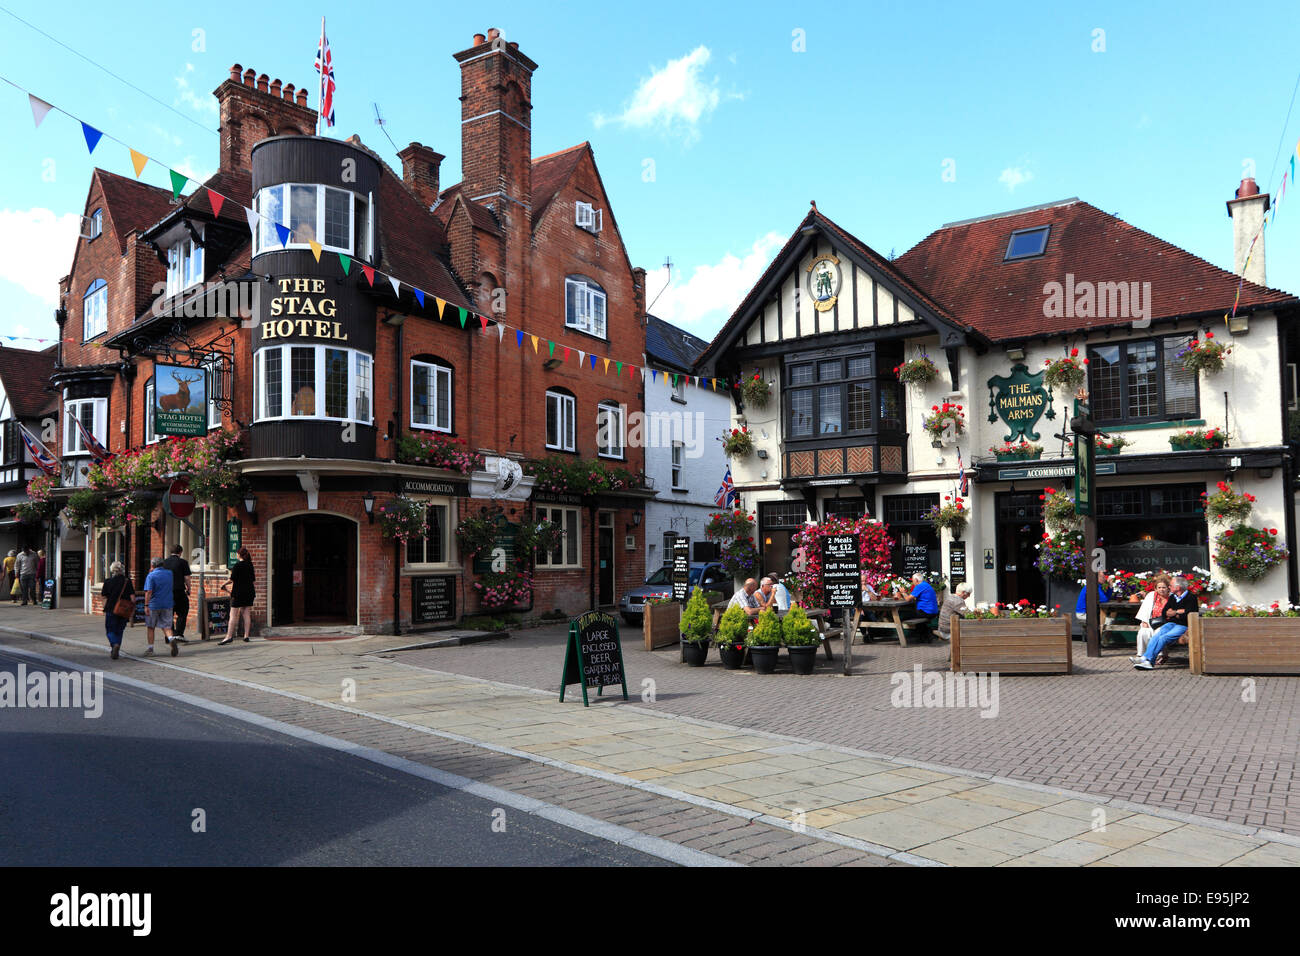Click the gold "THE STAG HOTEL" turret lettering
The image size is (1300, 956).
point(304,308)
